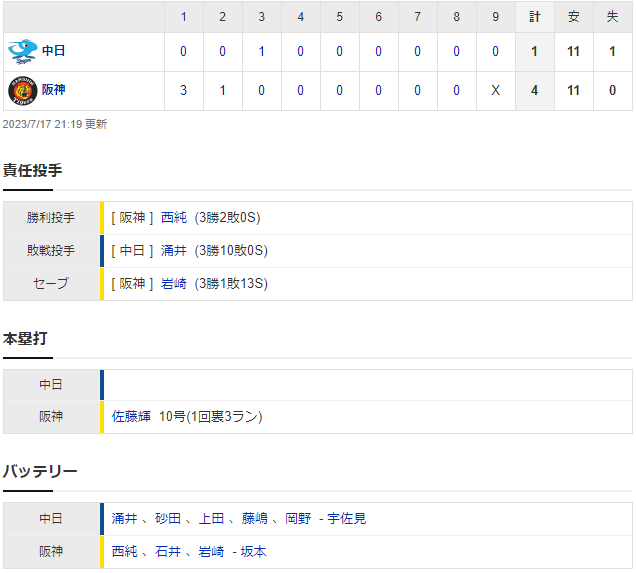The height and width of the screenshot is (573, 636).
Task: Click the Chunichi Dragons team logo icon
Action: [22, 51]
